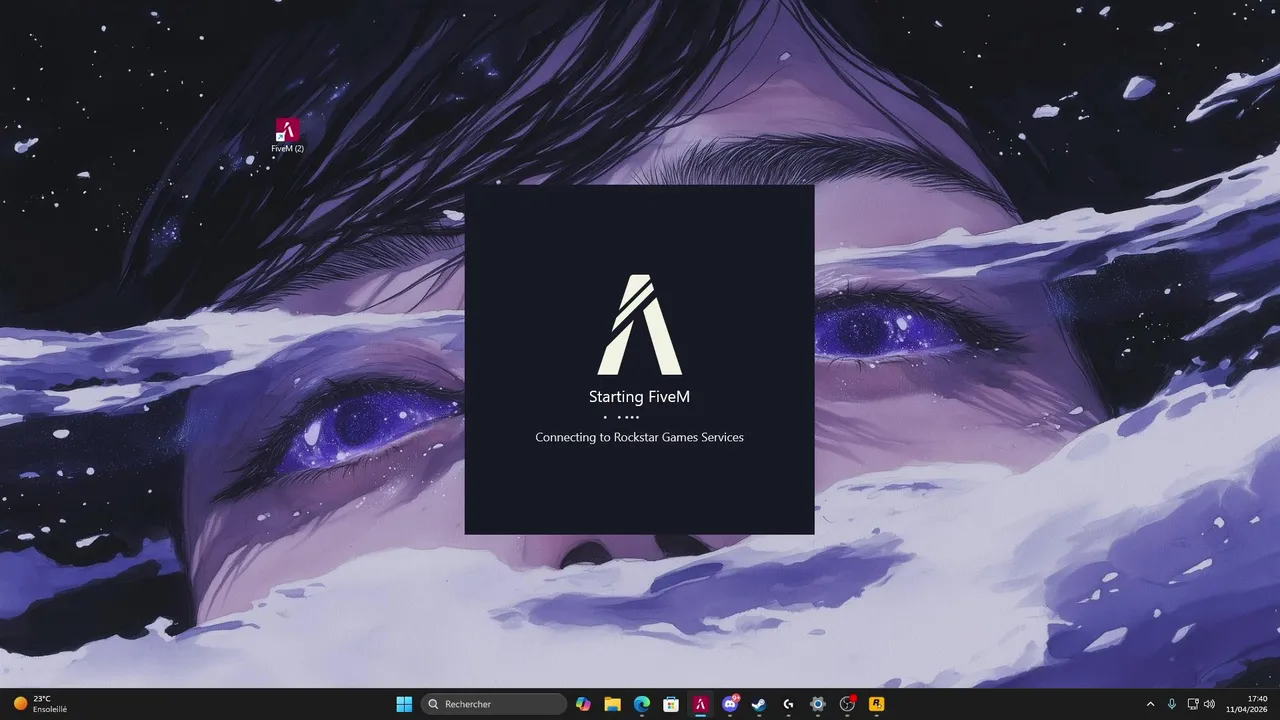This screenshot has height=720, width=1280.
Task: Open the clock showing 17:40
Action: 1249,704
